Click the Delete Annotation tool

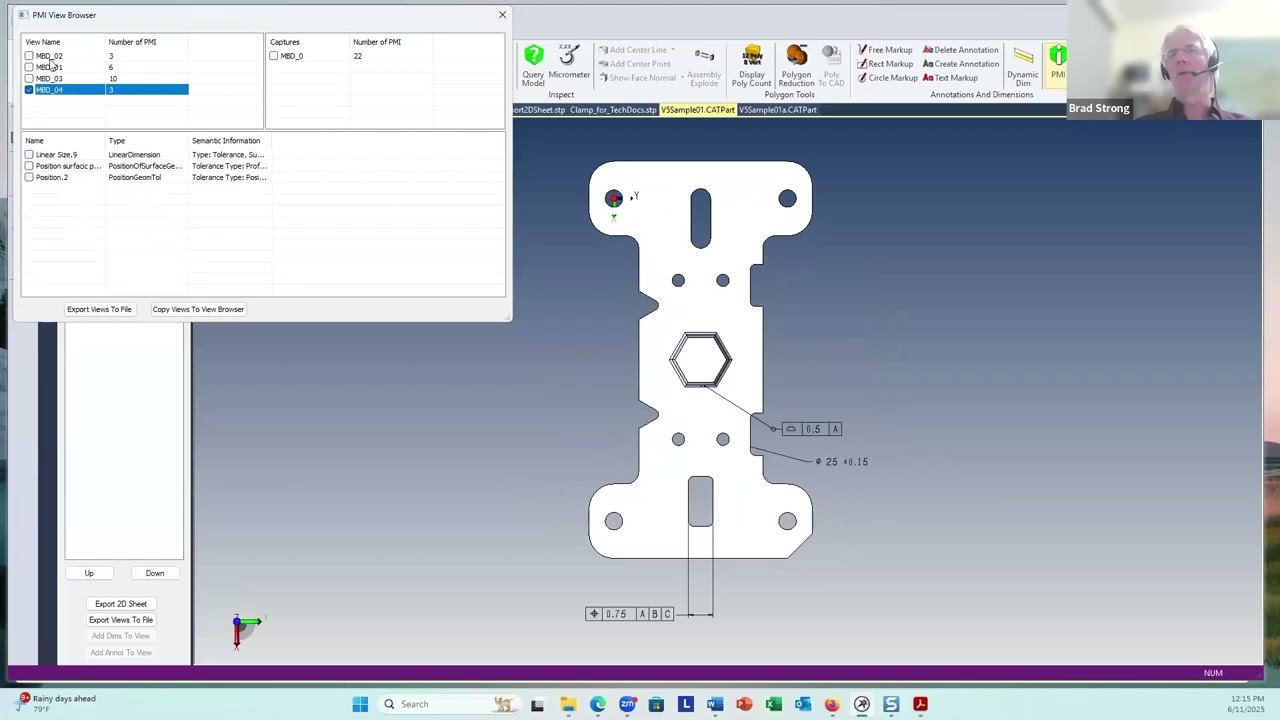coord(960,50)
